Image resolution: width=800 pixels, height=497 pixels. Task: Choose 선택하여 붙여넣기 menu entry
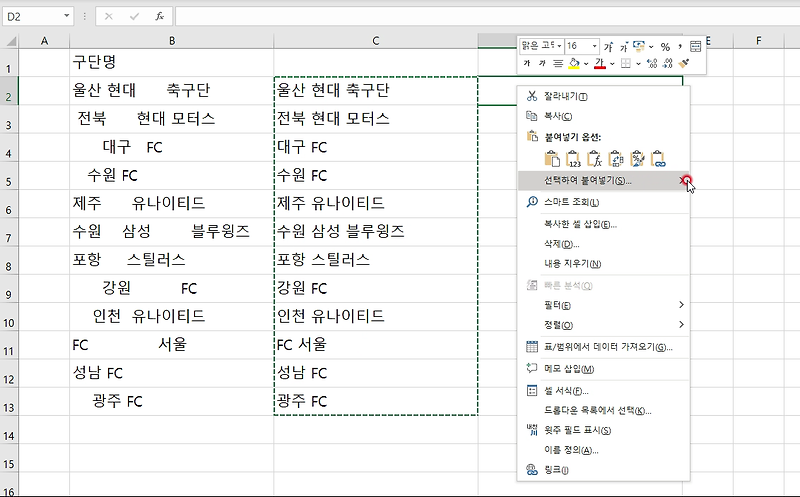tap(603, 181)
